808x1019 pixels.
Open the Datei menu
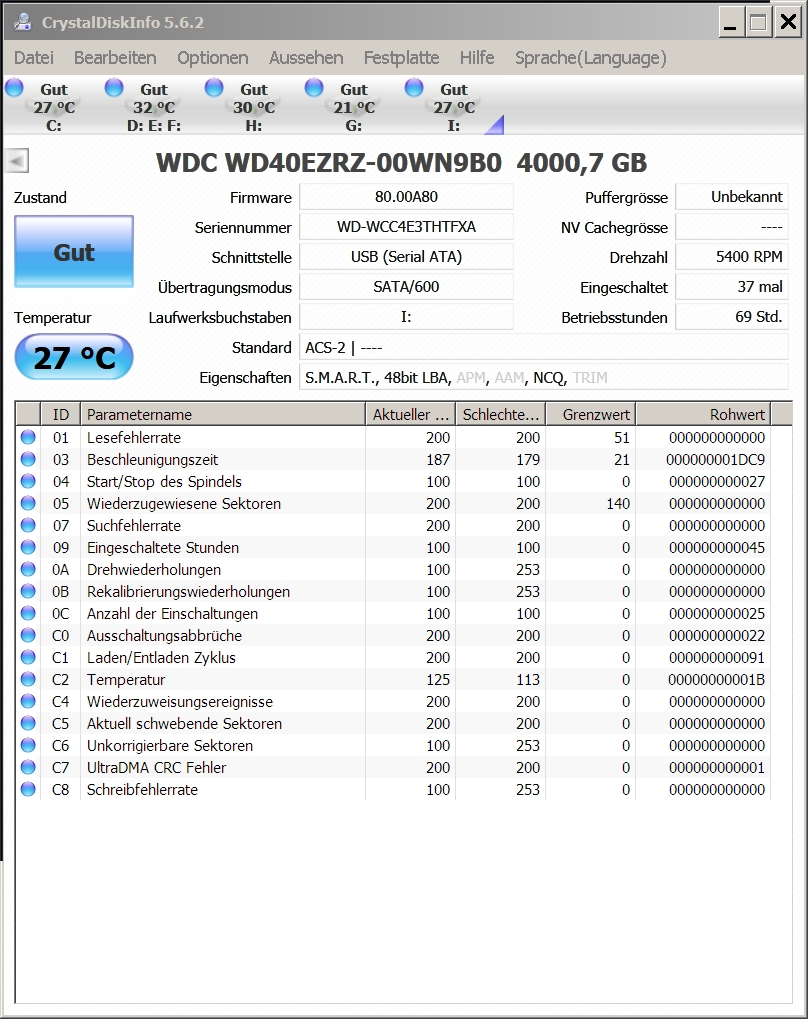(34, 58)
